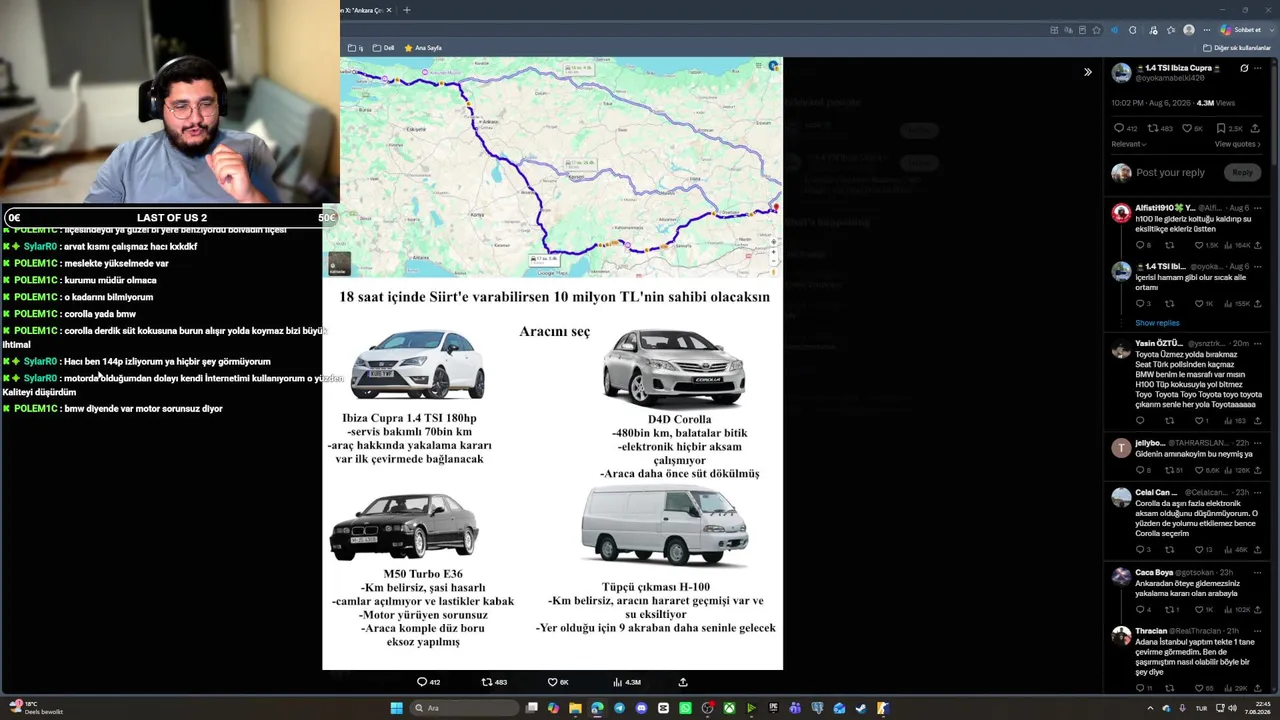The width and height of the screenshot is (1280, 720).
Task: Click the 4.3M Views count in sidebar
Action: pos(1216,103)
